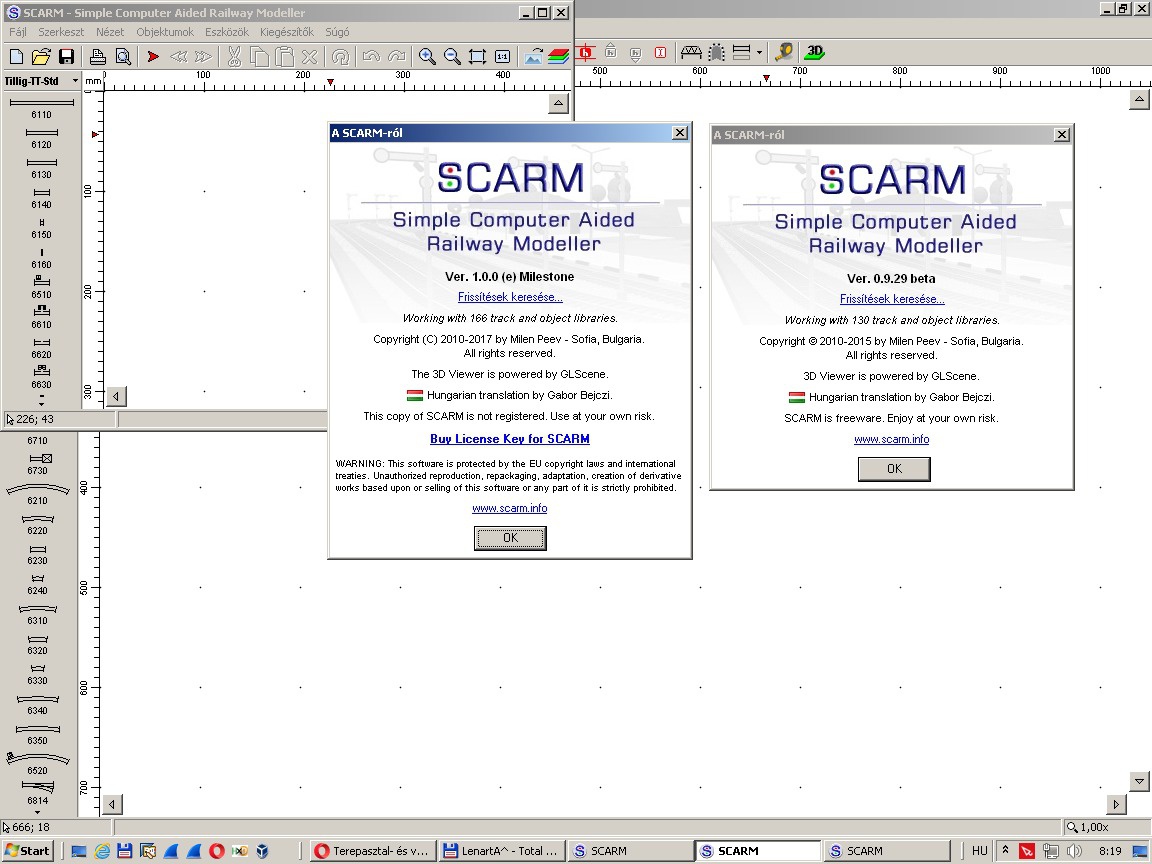Open the Eszközök menu
This screenshot has height=864, width=1152.
tap(226, 32)
